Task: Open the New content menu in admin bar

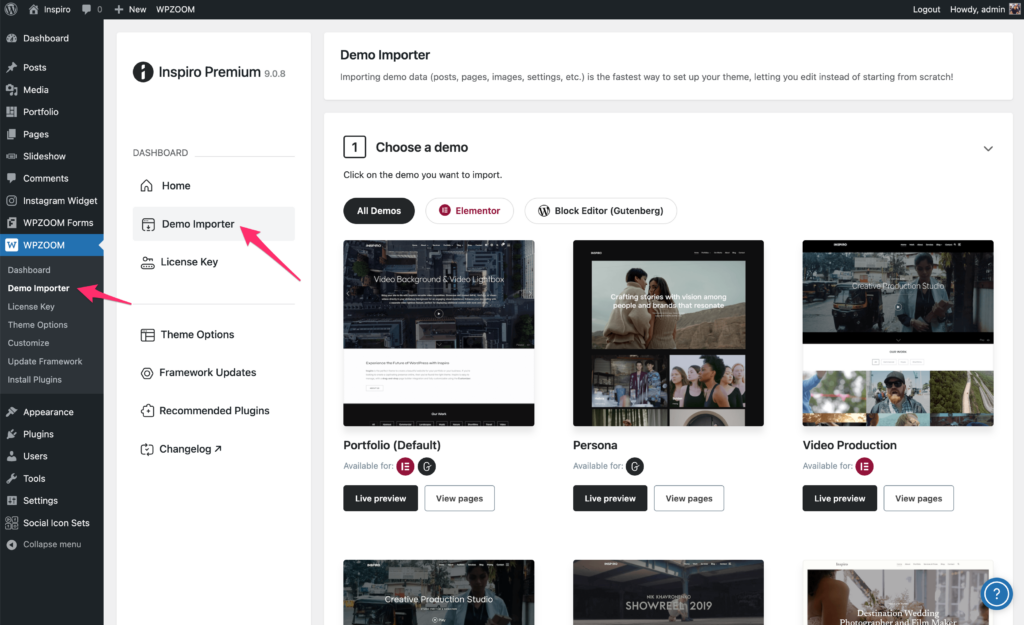Action: [x=130, y=9]
